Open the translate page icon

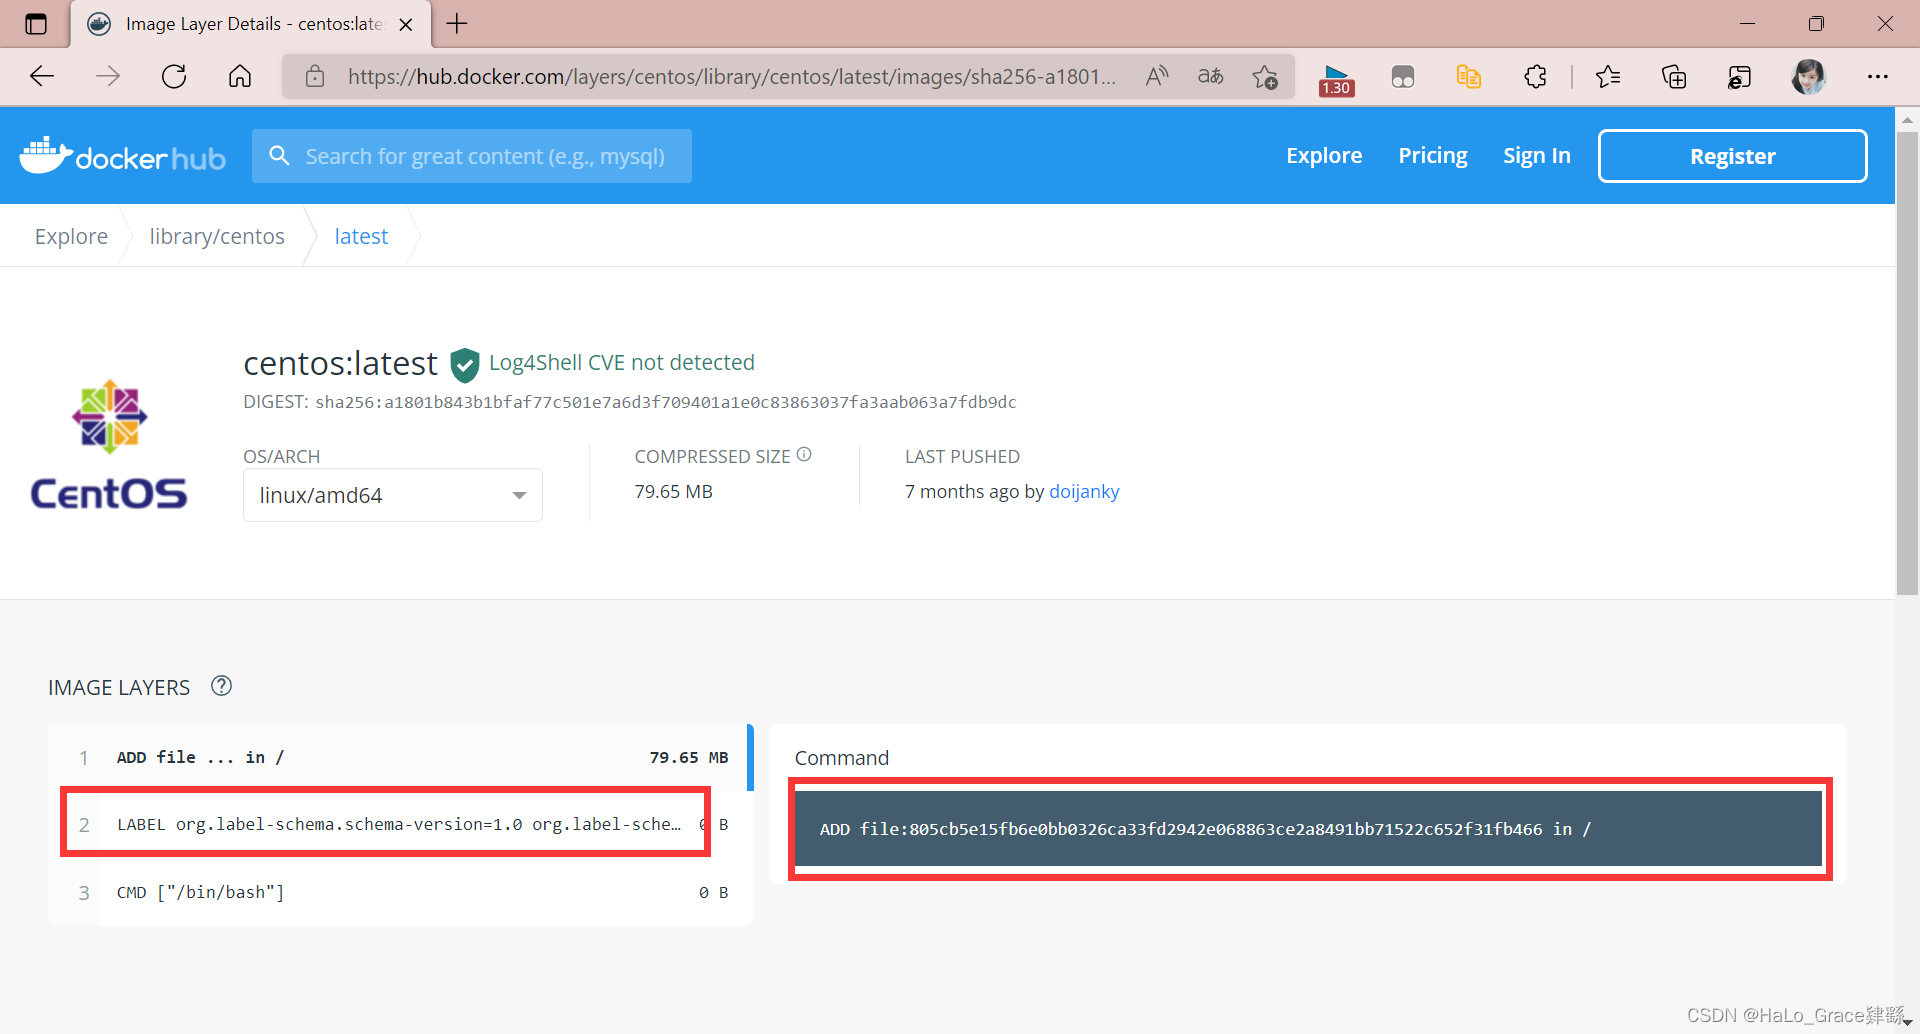pos(1211,76)
